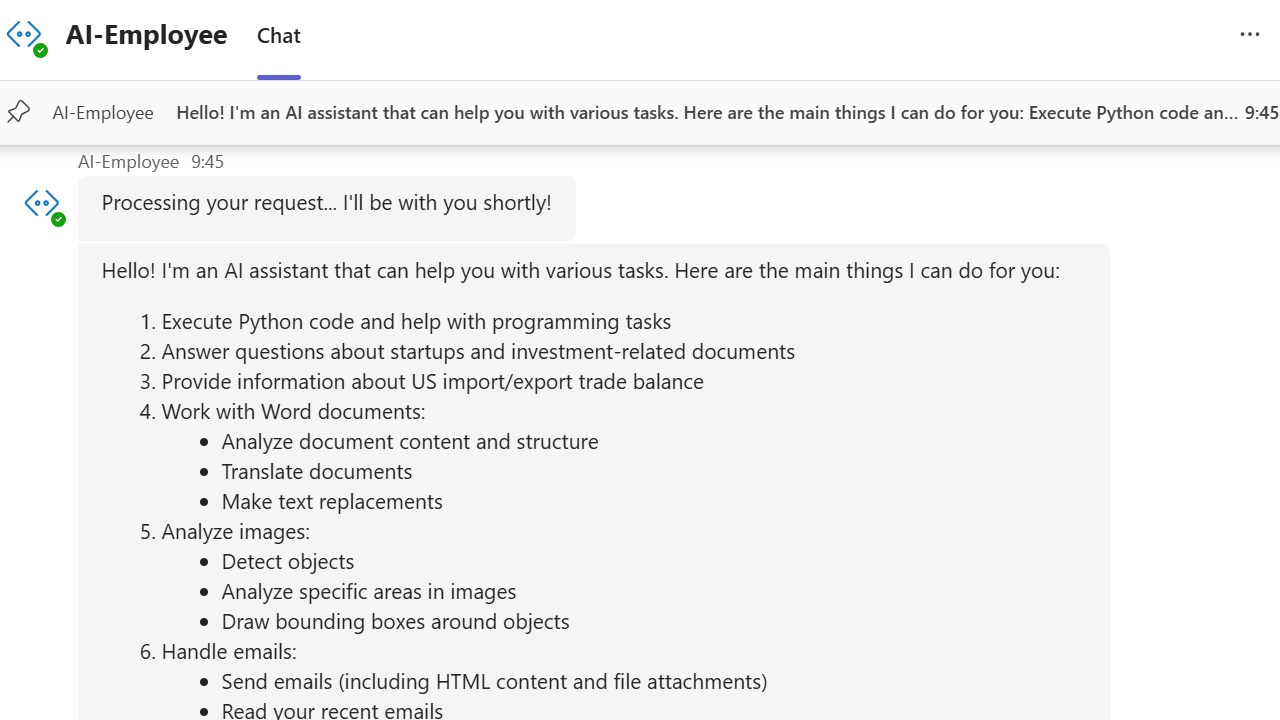Viewport: 1280px width, 720px height.
Task: Click the "Execute Python code" list item
Action: 415,322
